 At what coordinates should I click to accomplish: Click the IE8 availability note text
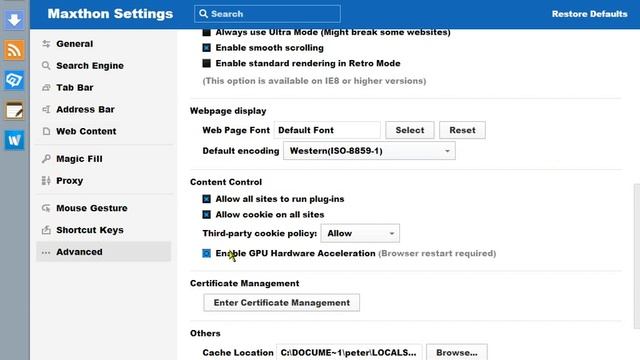click(314, 81)
